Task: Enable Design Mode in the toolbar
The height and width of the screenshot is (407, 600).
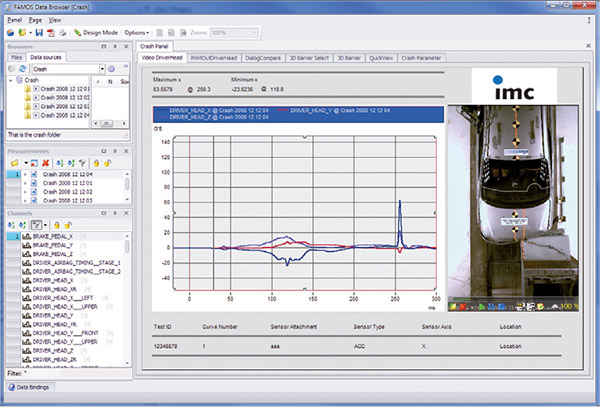Action: coord(96,32)
